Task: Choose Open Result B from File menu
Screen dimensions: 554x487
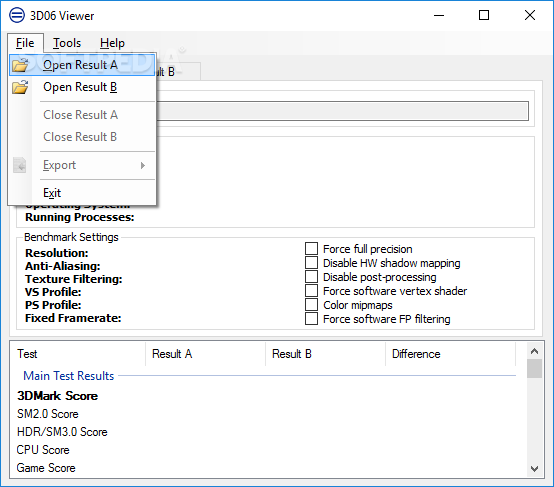Action: click(82, 87)
